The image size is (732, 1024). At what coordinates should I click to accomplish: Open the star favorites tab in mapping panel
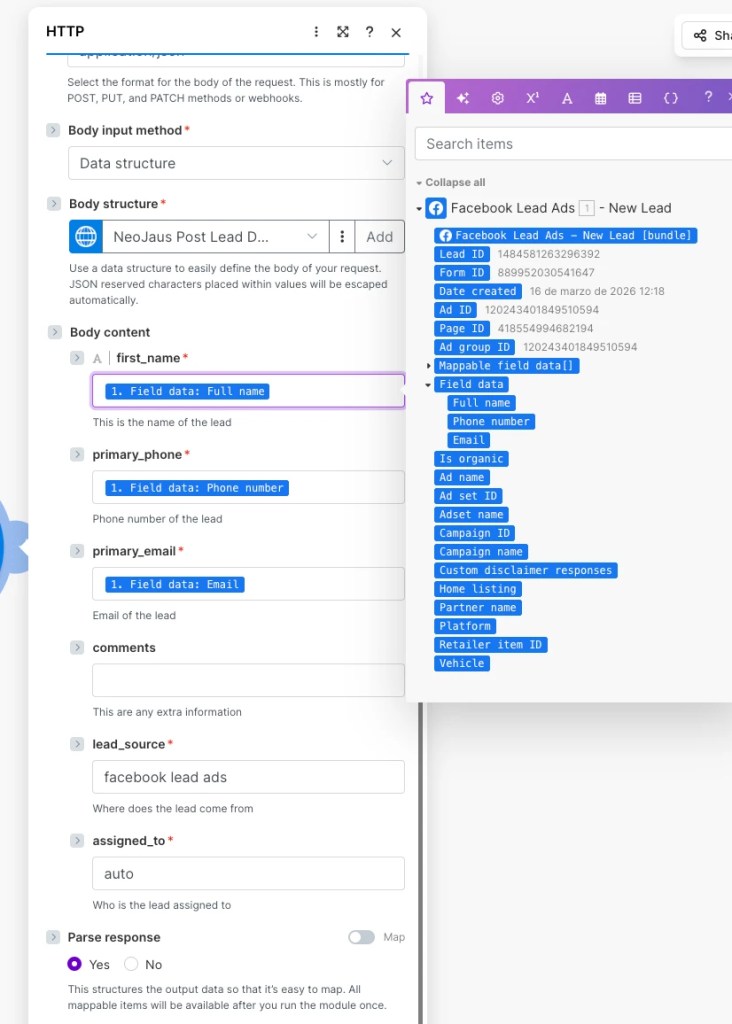tap(427, 98)
